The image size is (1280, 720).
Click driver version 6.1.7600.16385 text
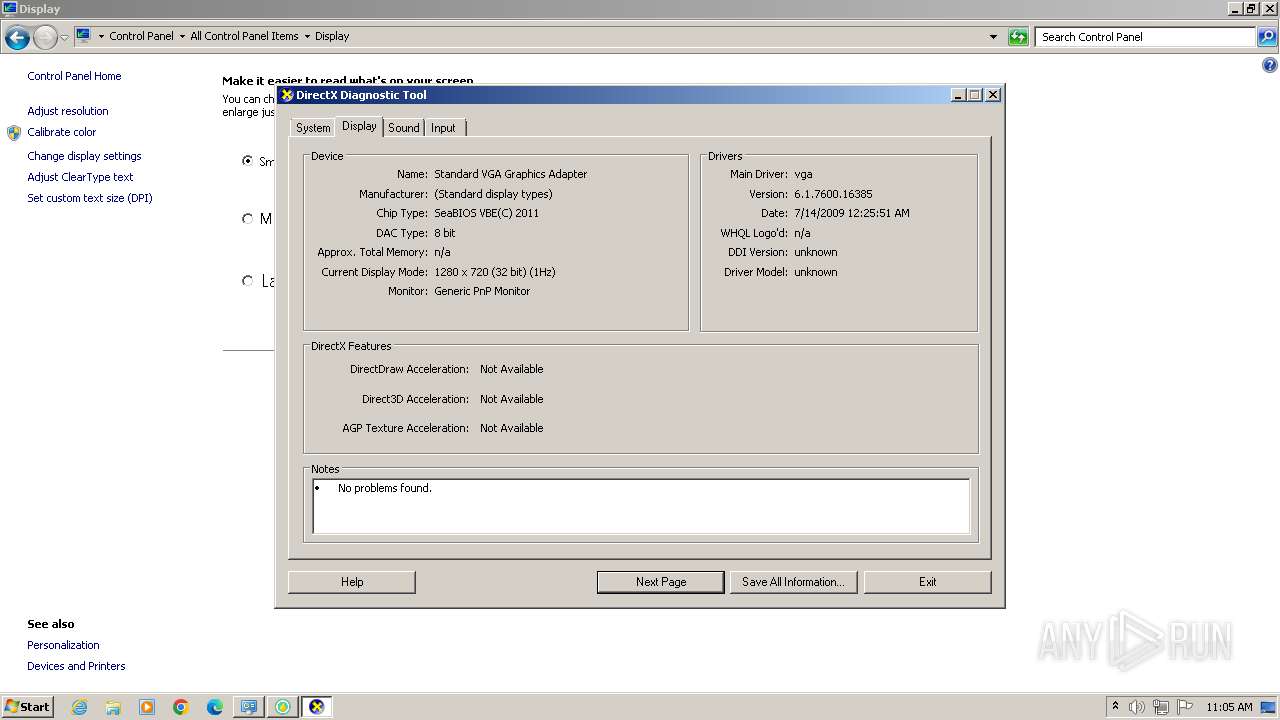click(833, 194)
